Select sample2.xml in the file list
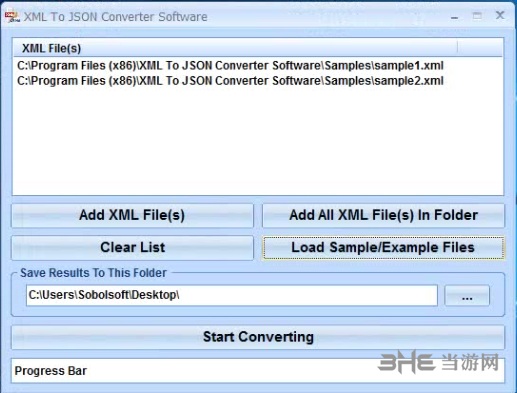The image size is (517, 393). (x=230, y=81)
